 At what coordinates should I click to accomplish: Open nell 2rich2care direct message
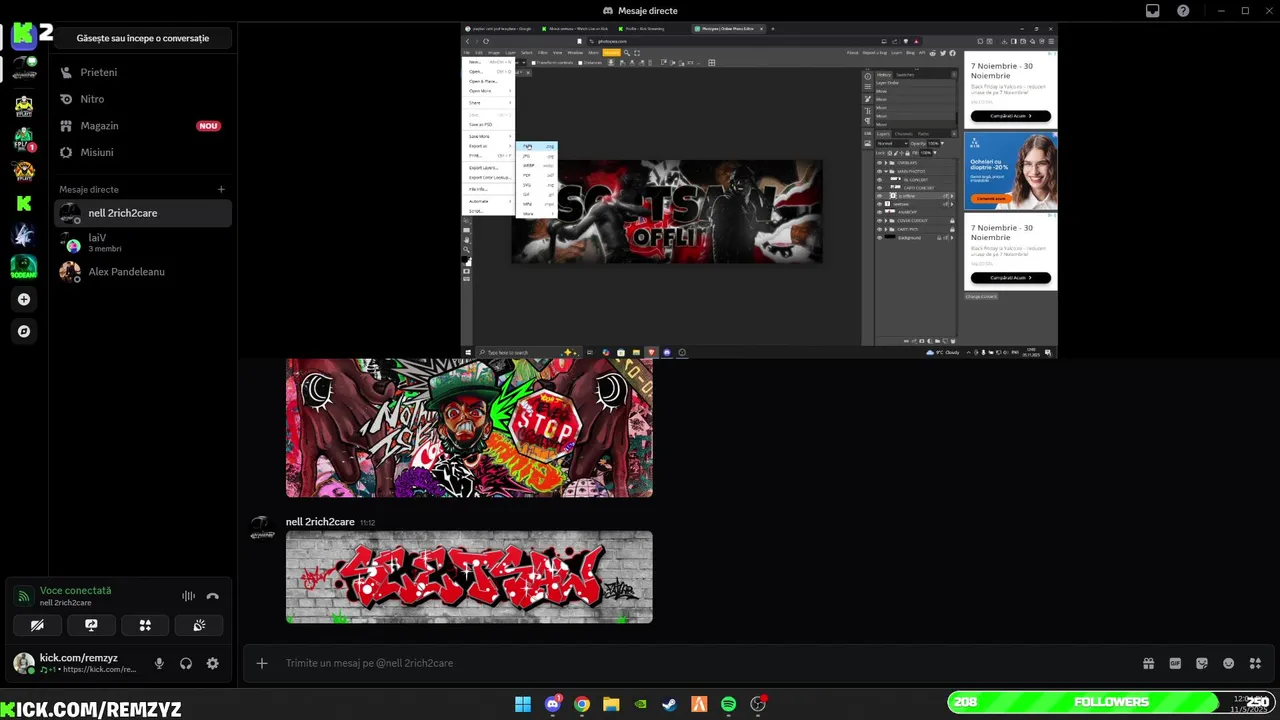pyautogui.click(x=143, y=213)
